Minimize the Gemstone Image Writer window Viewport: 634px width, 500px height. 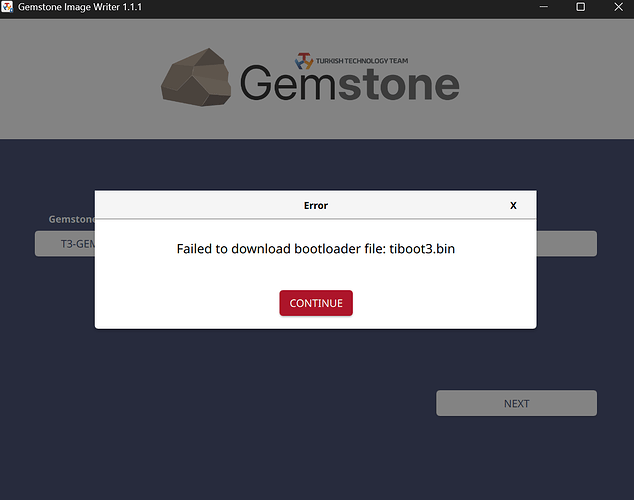click(x=543, y=7)
